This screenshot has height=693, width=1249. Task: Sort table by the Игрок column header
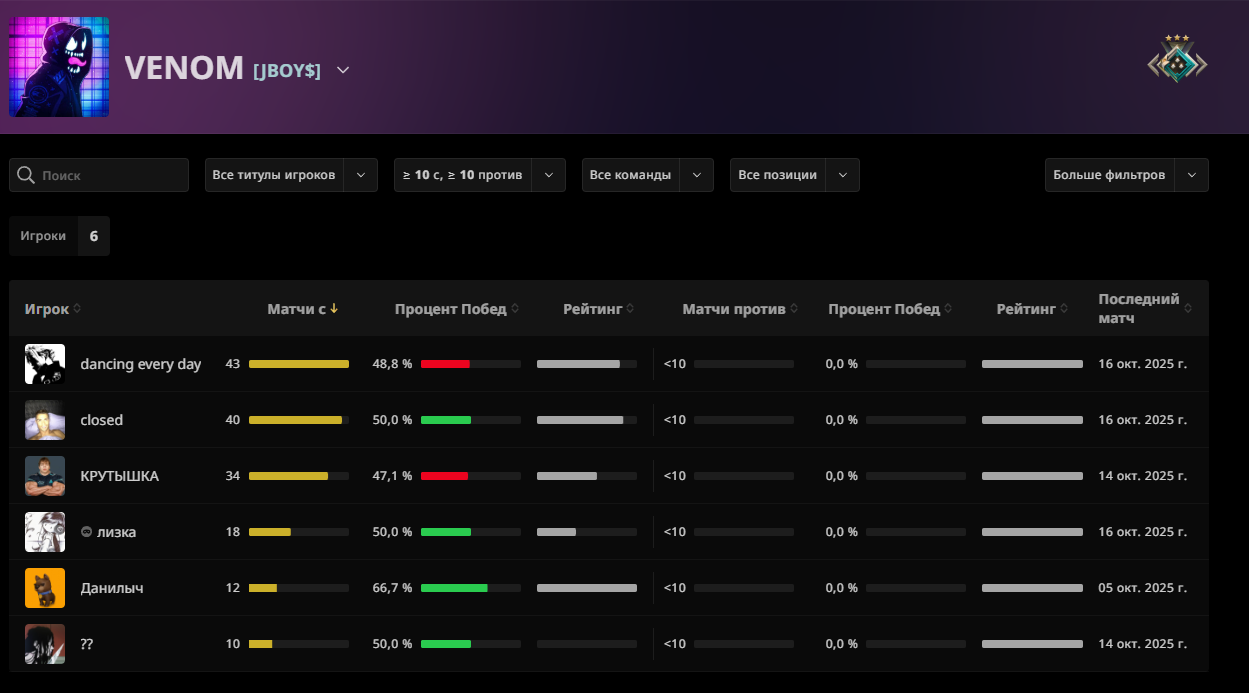tap(52, 309)
